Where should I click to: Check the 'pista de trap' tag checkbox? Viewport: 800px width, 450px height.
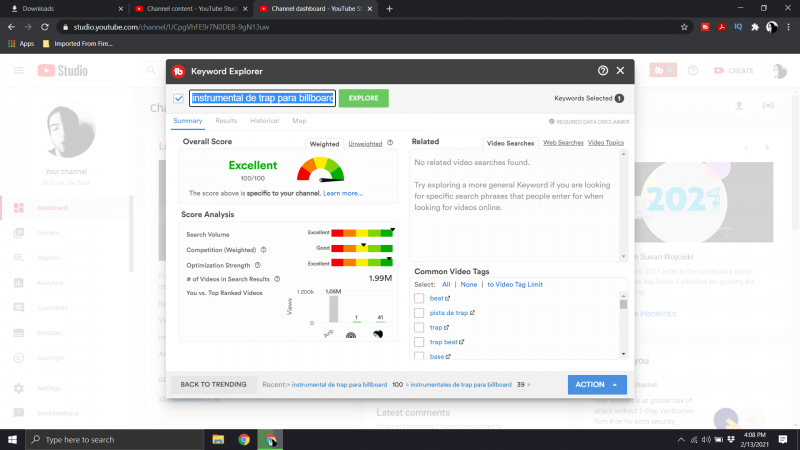[x=419, y=313]
